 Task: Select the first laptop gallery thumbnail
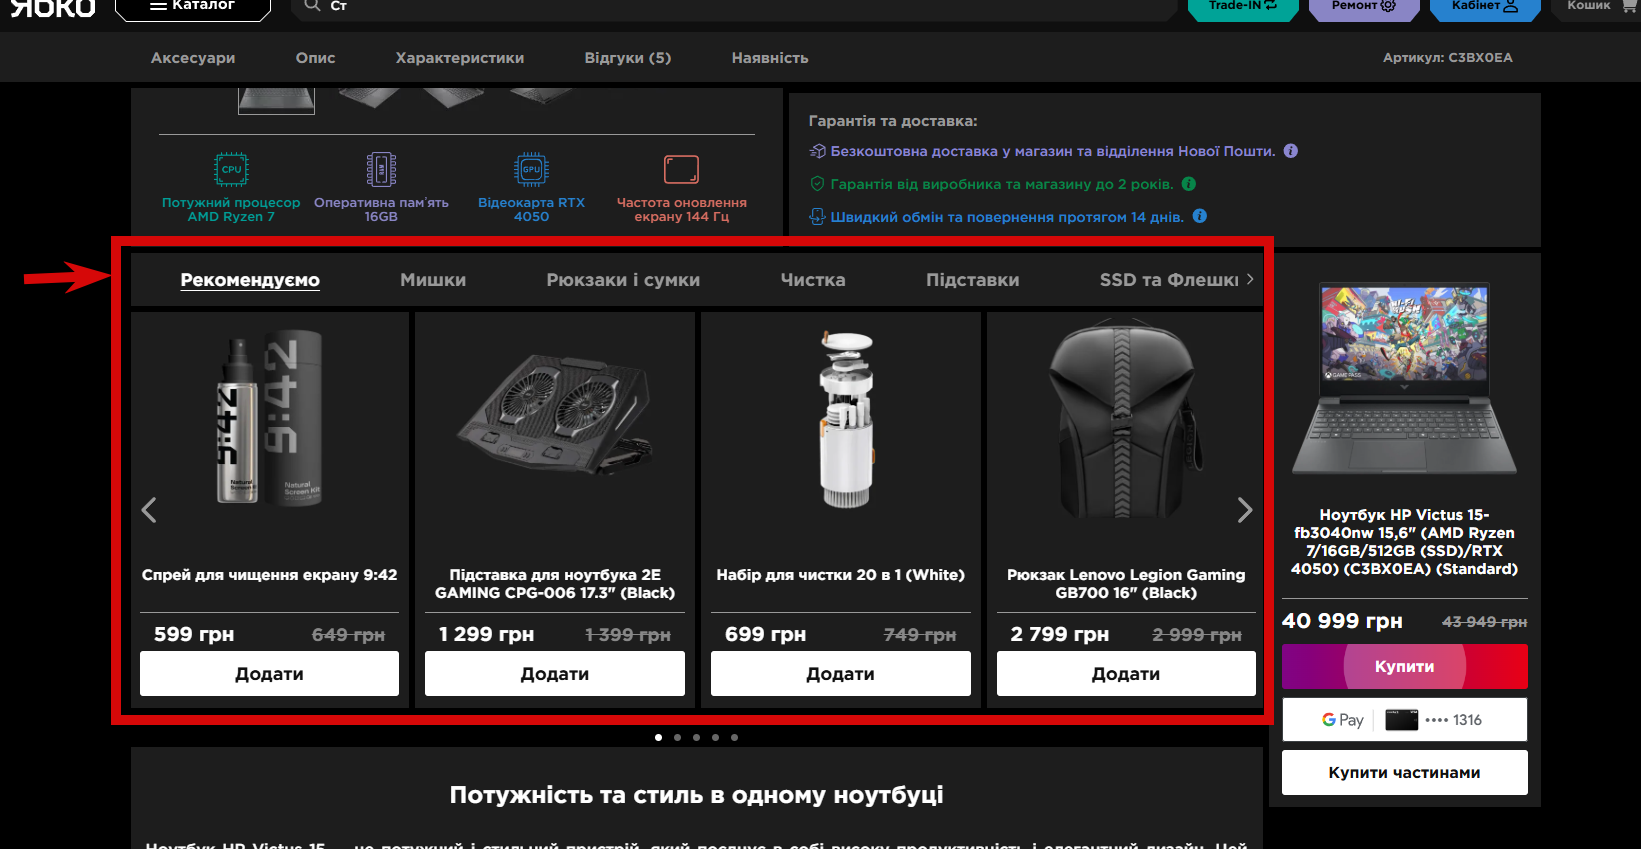277,101
